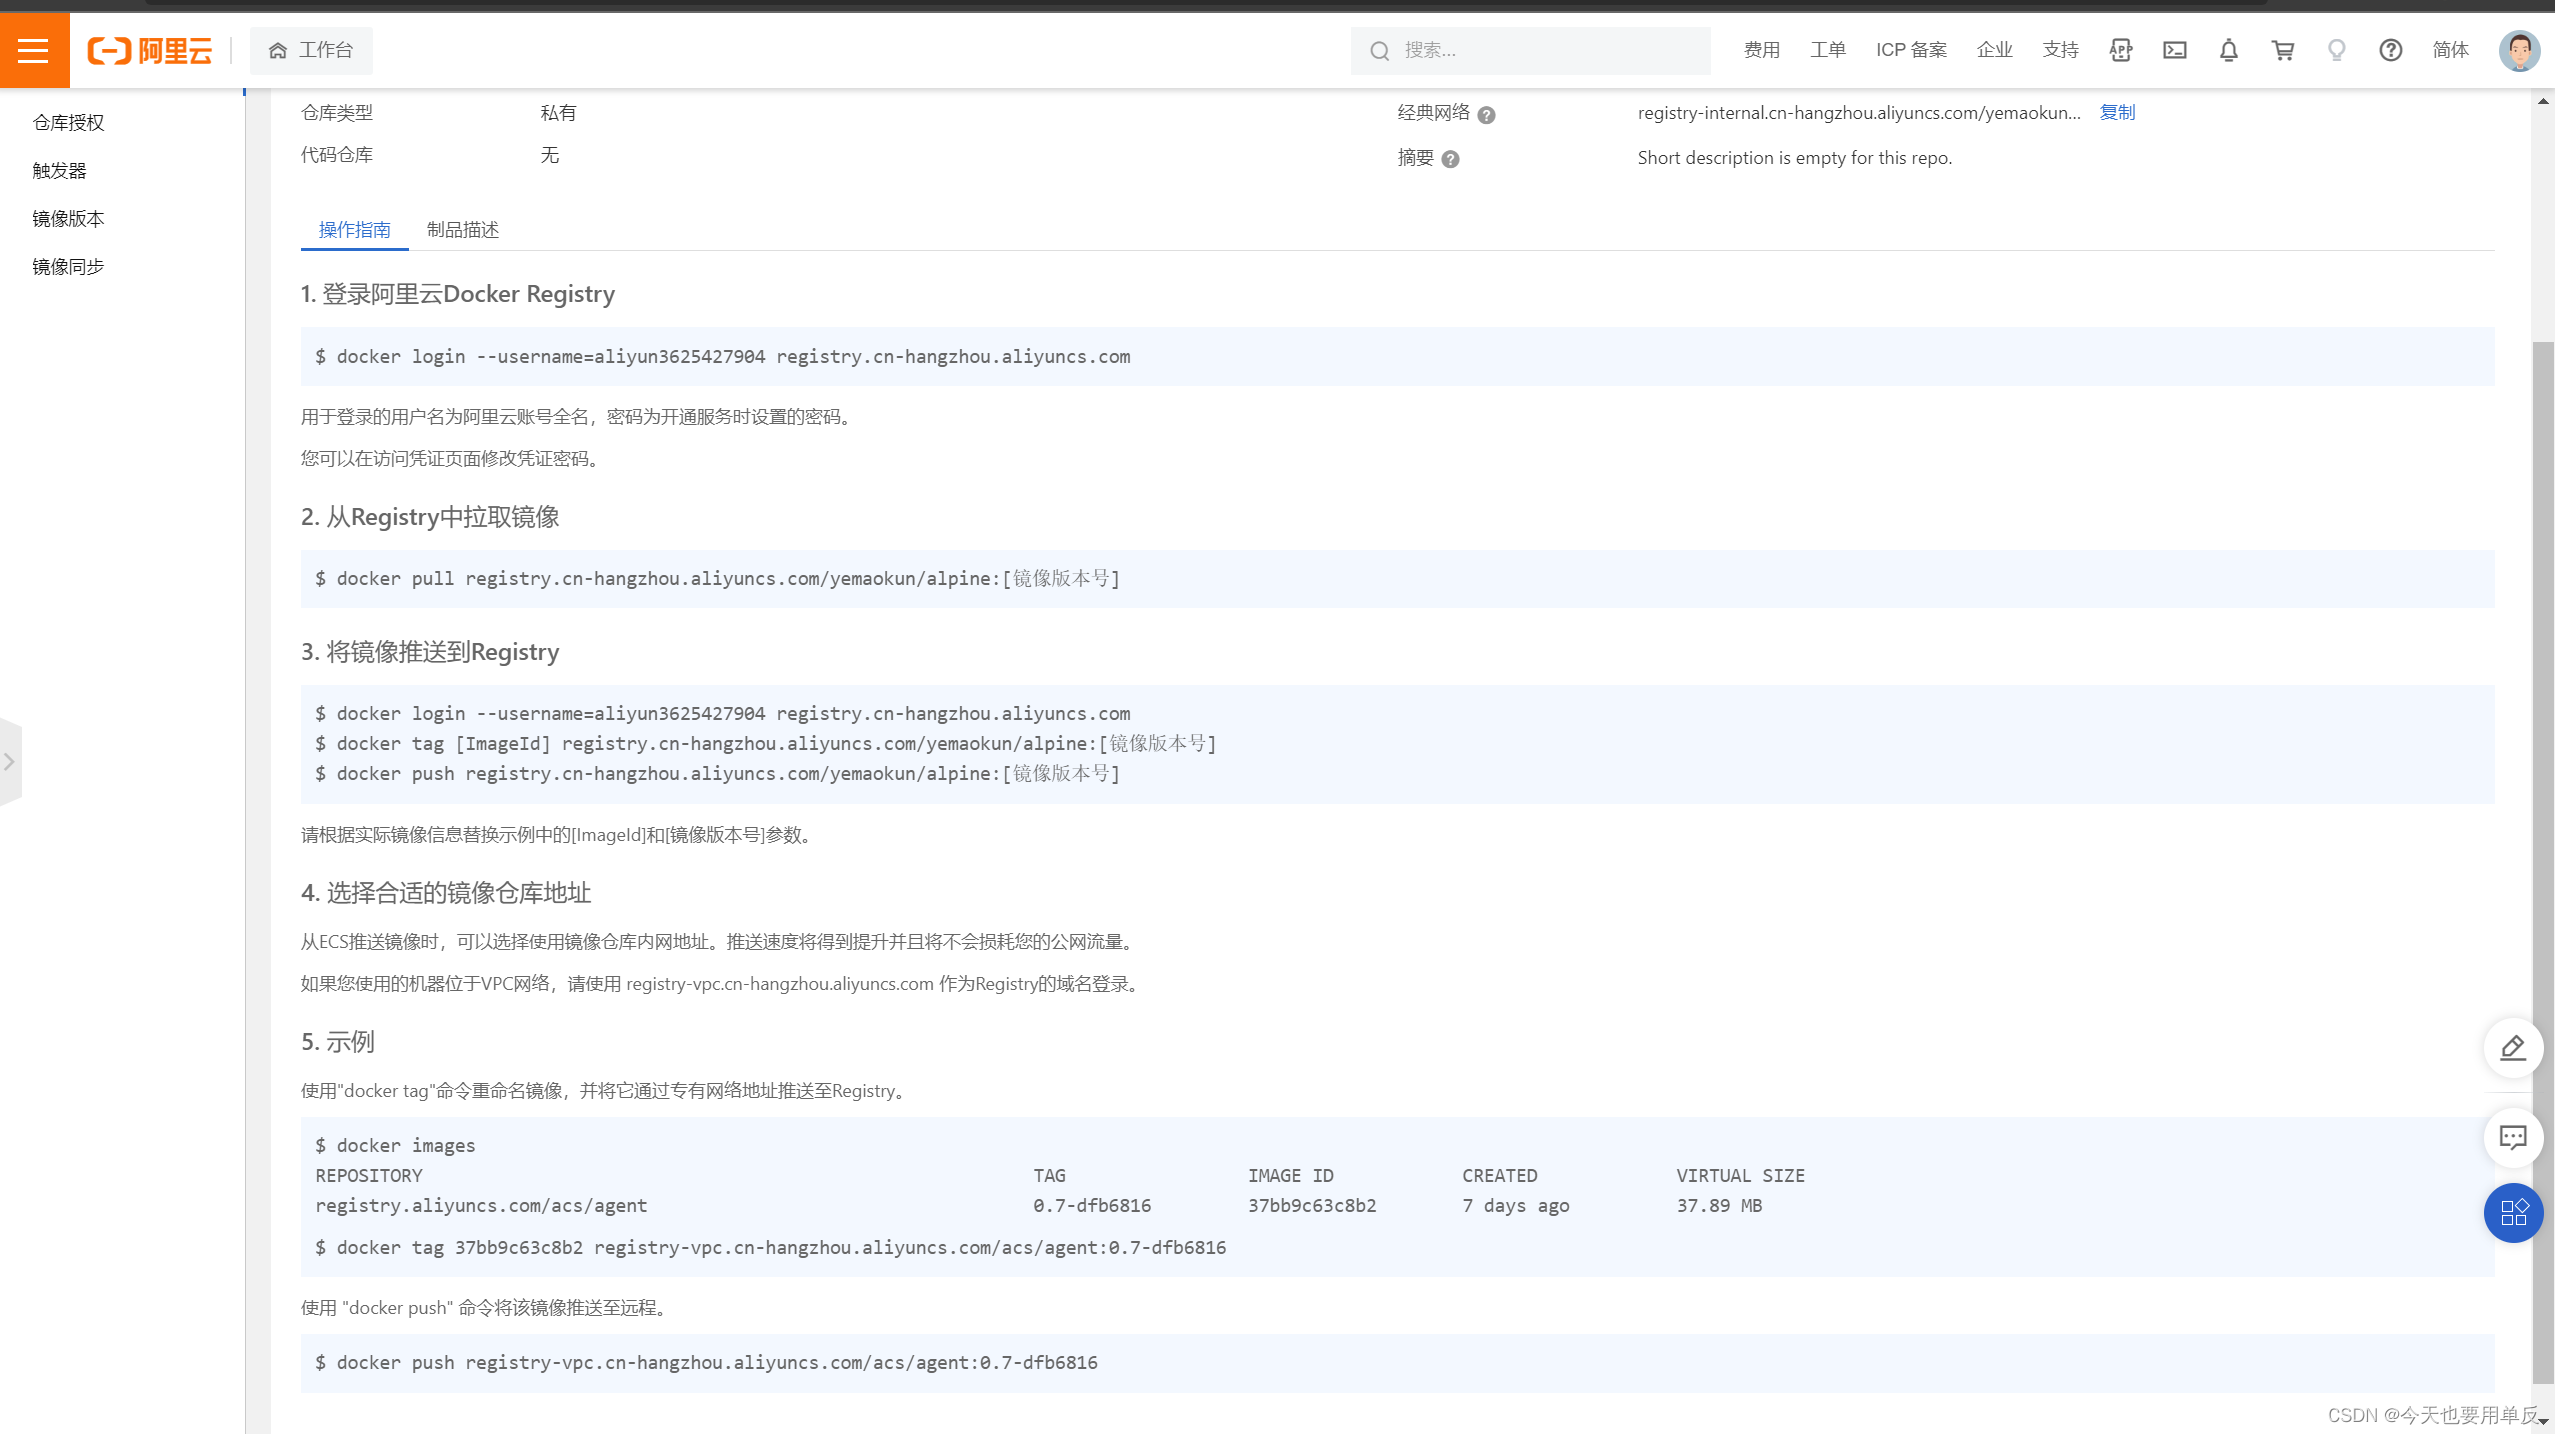Open the user avatar menu
This screenshot has height=1434, width=2555.
(2518, 50)
